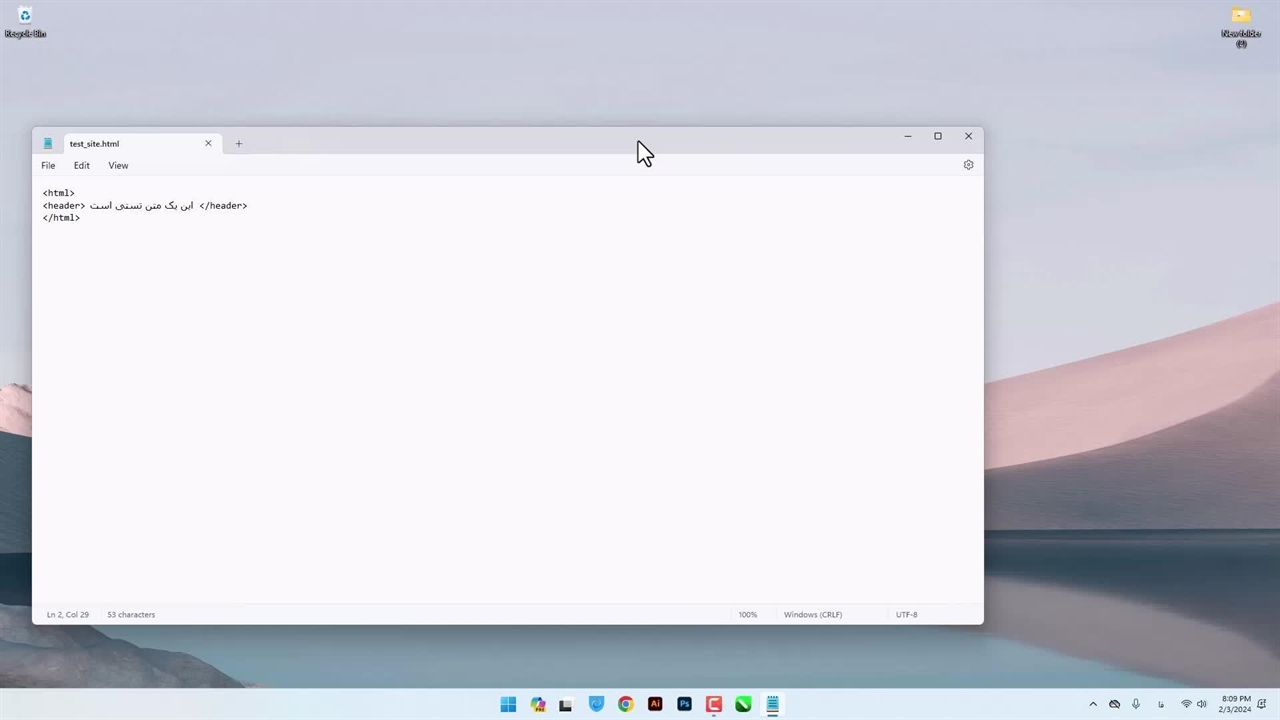Open Google Chrome from the taskbar
The height and width of the screenshot is (720, 1280).
pos(626,704)
